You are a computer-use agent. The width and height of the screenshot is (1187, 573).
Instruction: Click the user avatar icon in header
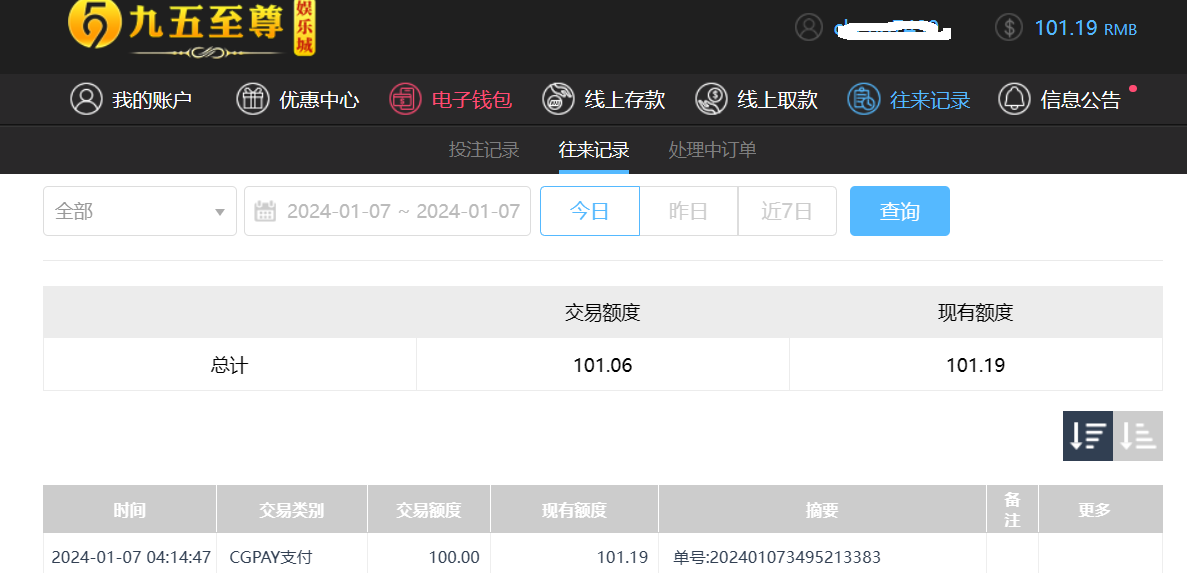point(808,28)
